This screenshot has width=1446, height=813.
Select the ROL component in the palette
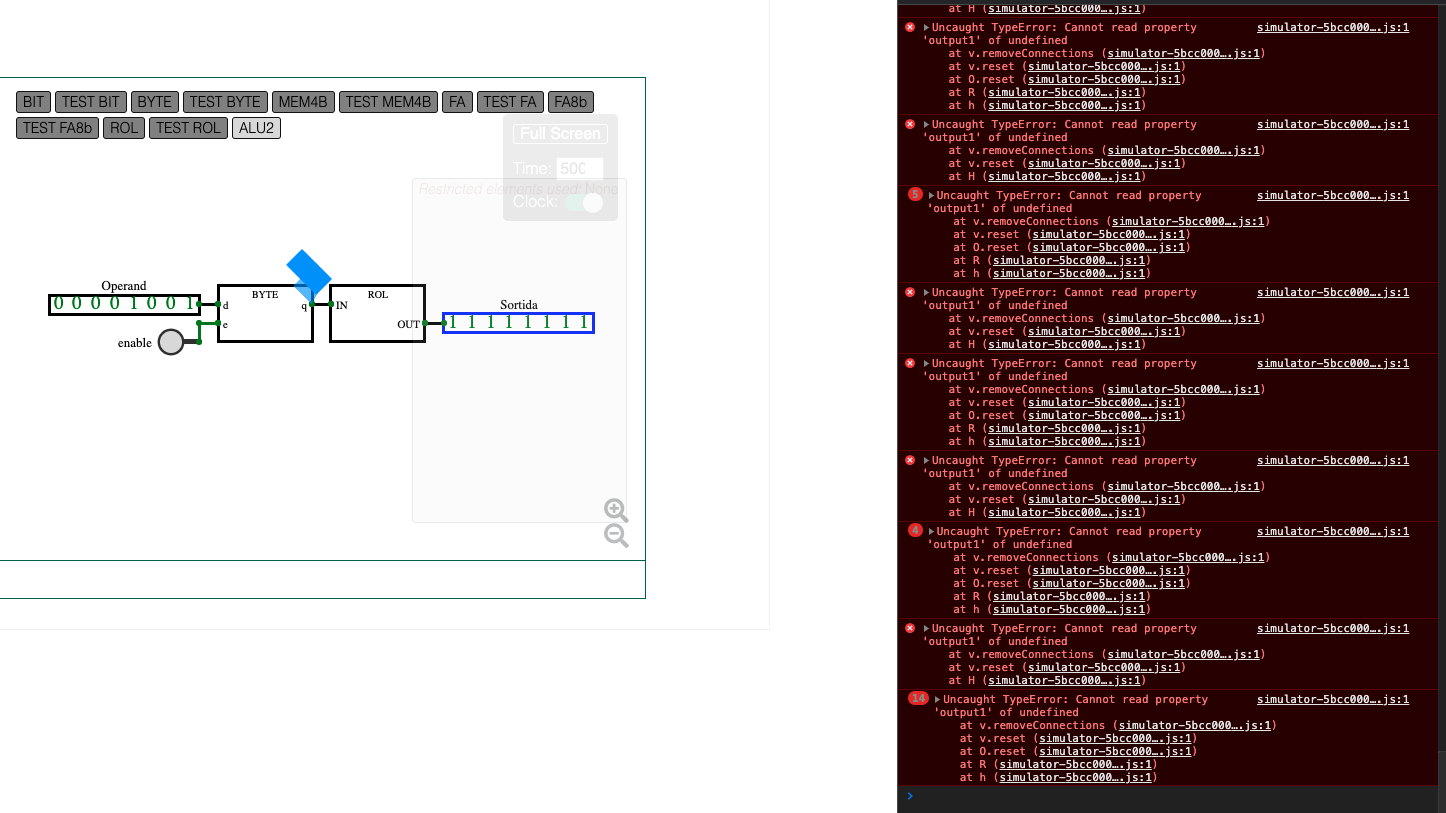point(123,127)
